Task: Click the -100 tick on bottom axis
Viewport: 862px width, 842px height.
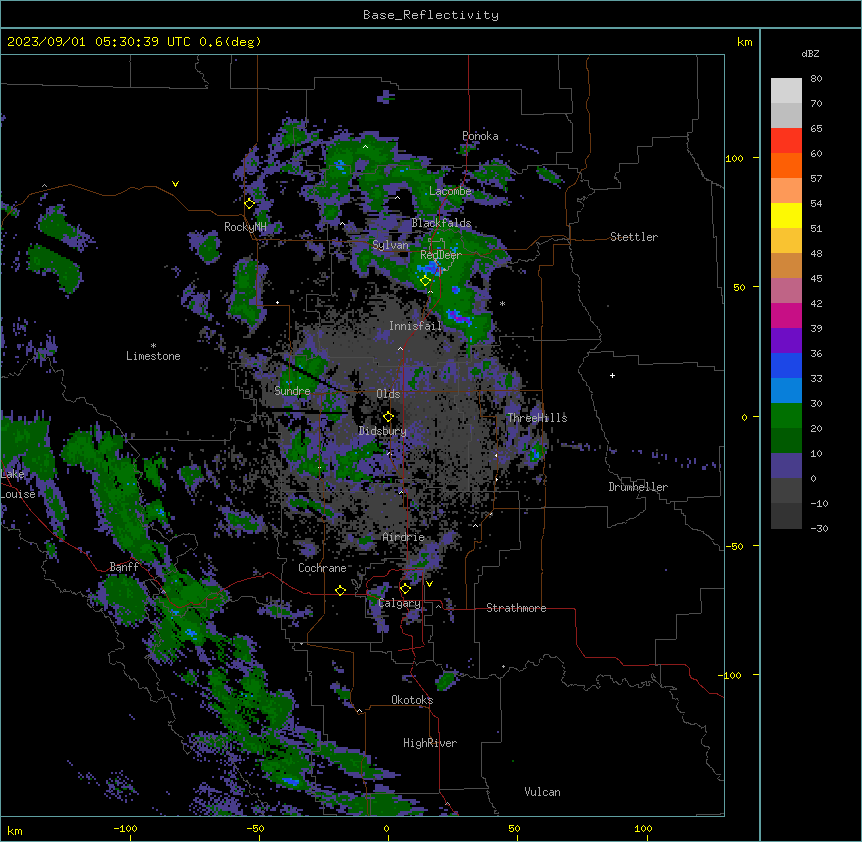Action: tap(126, 829)
